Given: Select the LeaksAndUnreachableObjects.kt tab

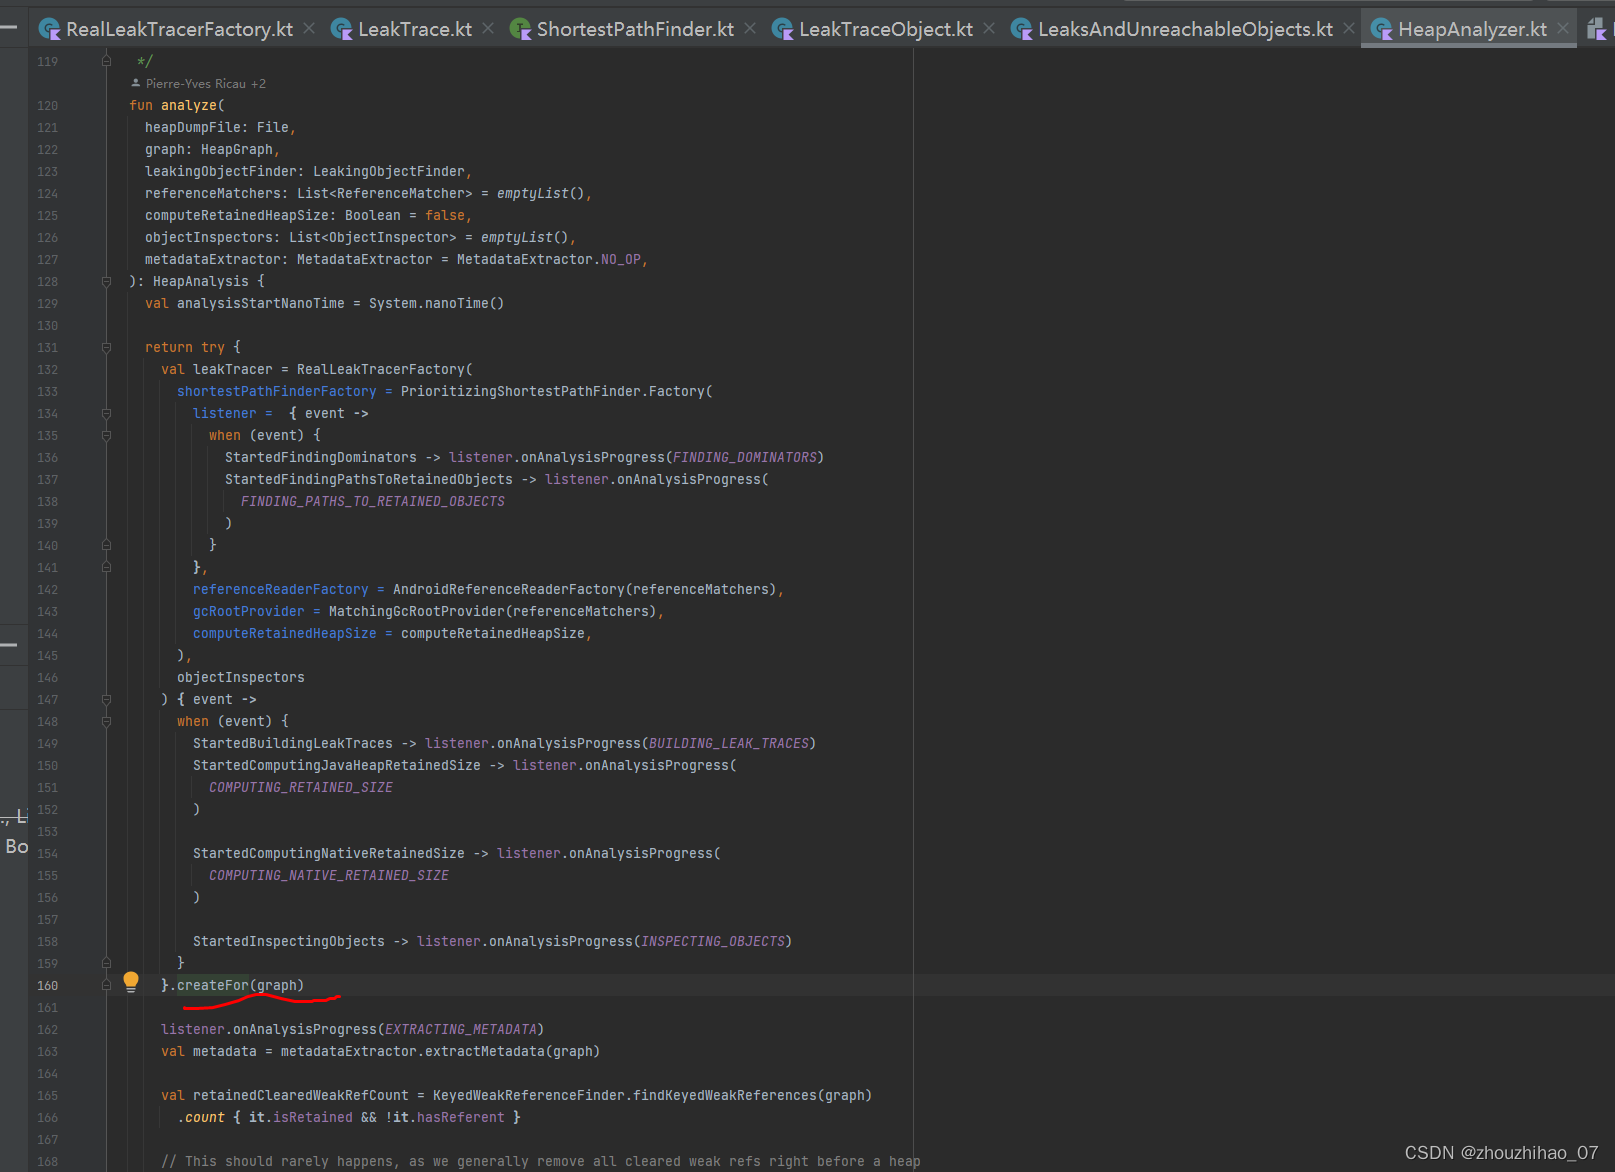Looking at the screenshot, I should coord(1185,29).
